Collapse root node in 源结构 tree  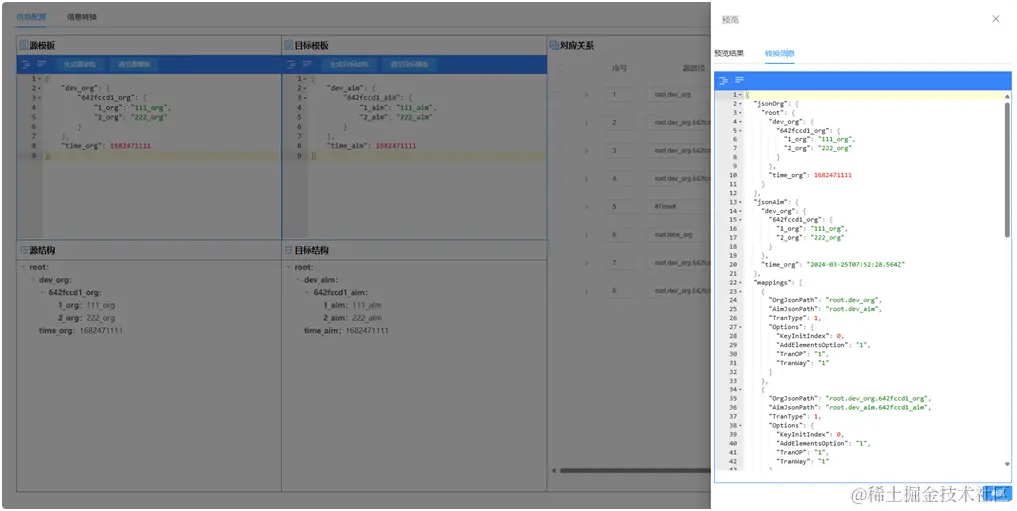23,267
